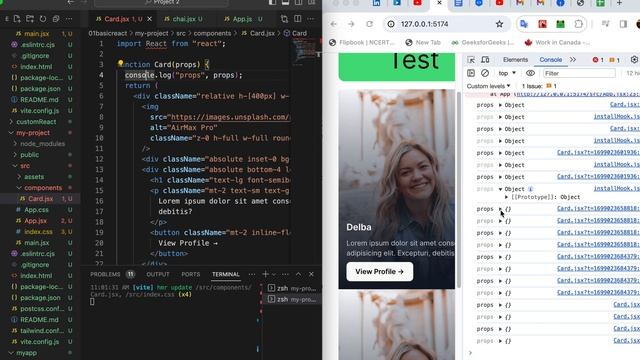Open GeeksforGeeks bookmark
This screenshot has height=360, width=640.
tap(483, 42)
